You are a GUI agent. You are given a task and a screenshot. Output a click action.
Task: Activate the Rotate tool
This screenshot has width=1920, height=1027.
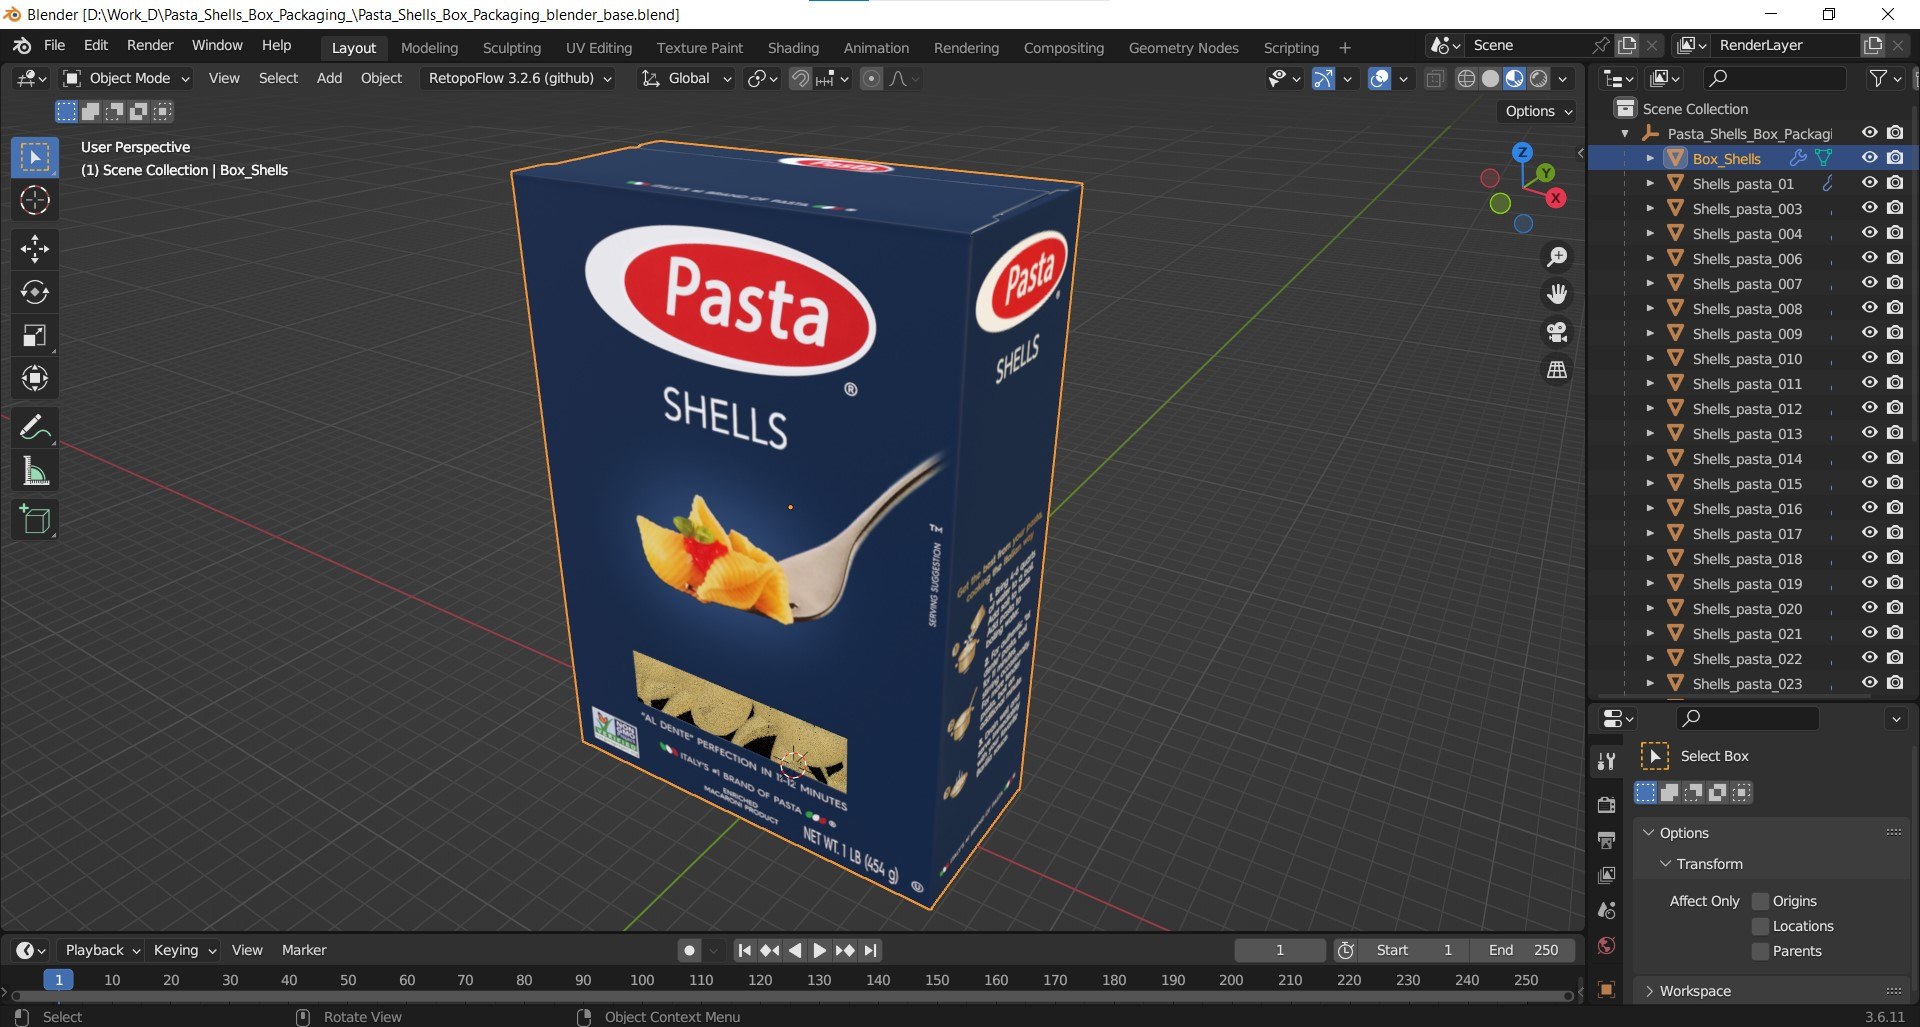[35, 292]
